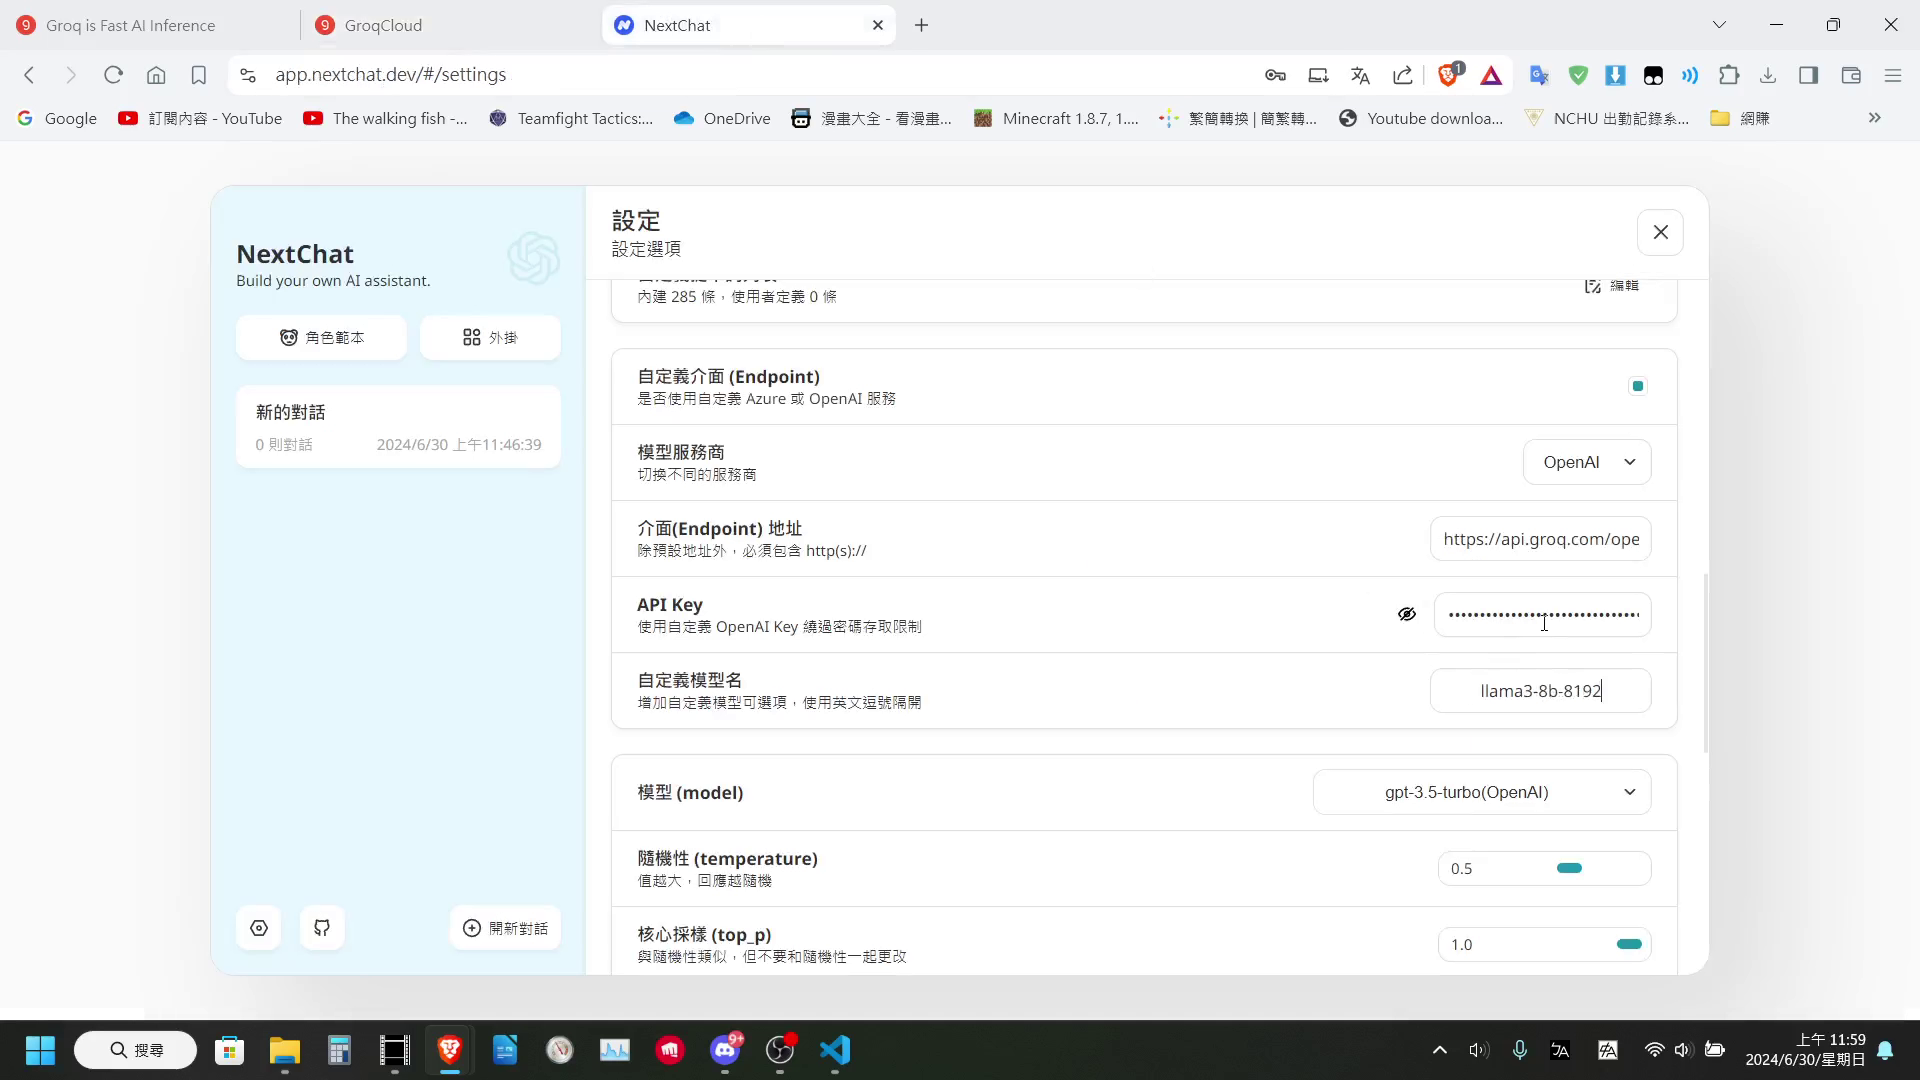Open the Google Translate extension icon

point(1539,75)
